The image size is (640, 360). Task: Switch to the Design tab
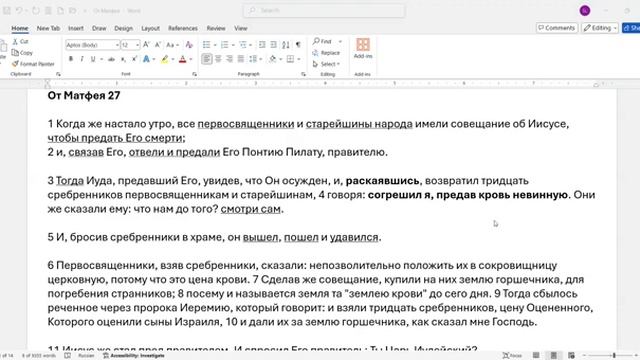tap(123, 28)
